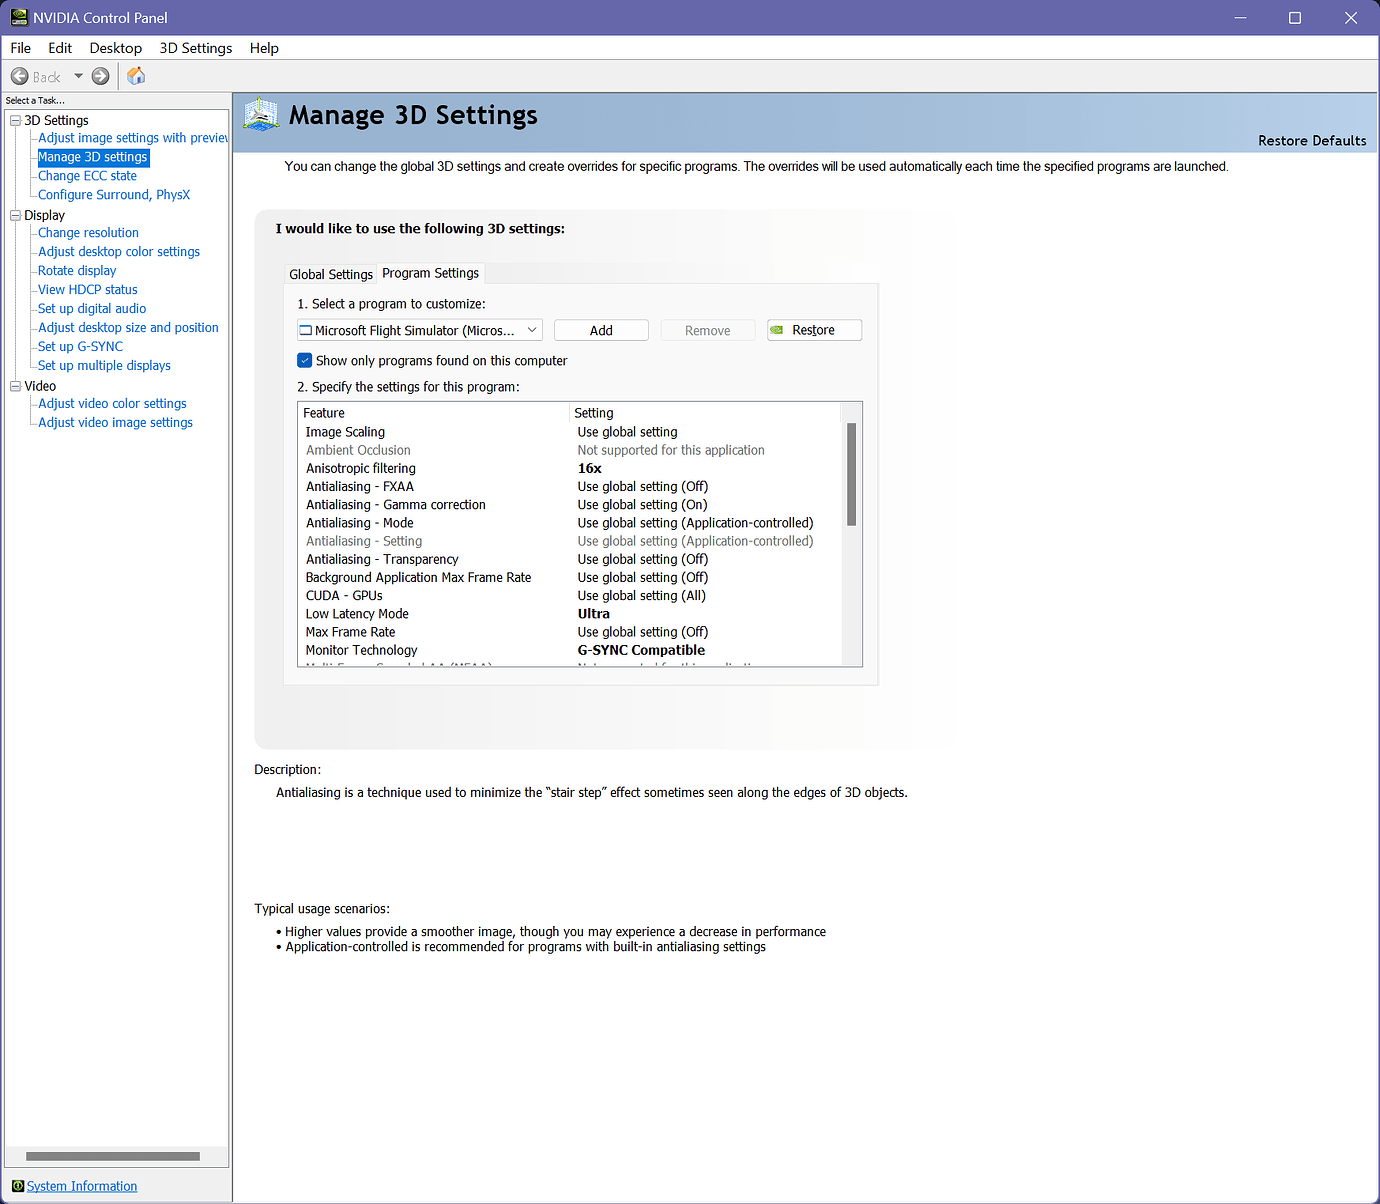Click the Restore Defaults link
Viewport: 1380px width, 1204px height.
coord(1311,141)
